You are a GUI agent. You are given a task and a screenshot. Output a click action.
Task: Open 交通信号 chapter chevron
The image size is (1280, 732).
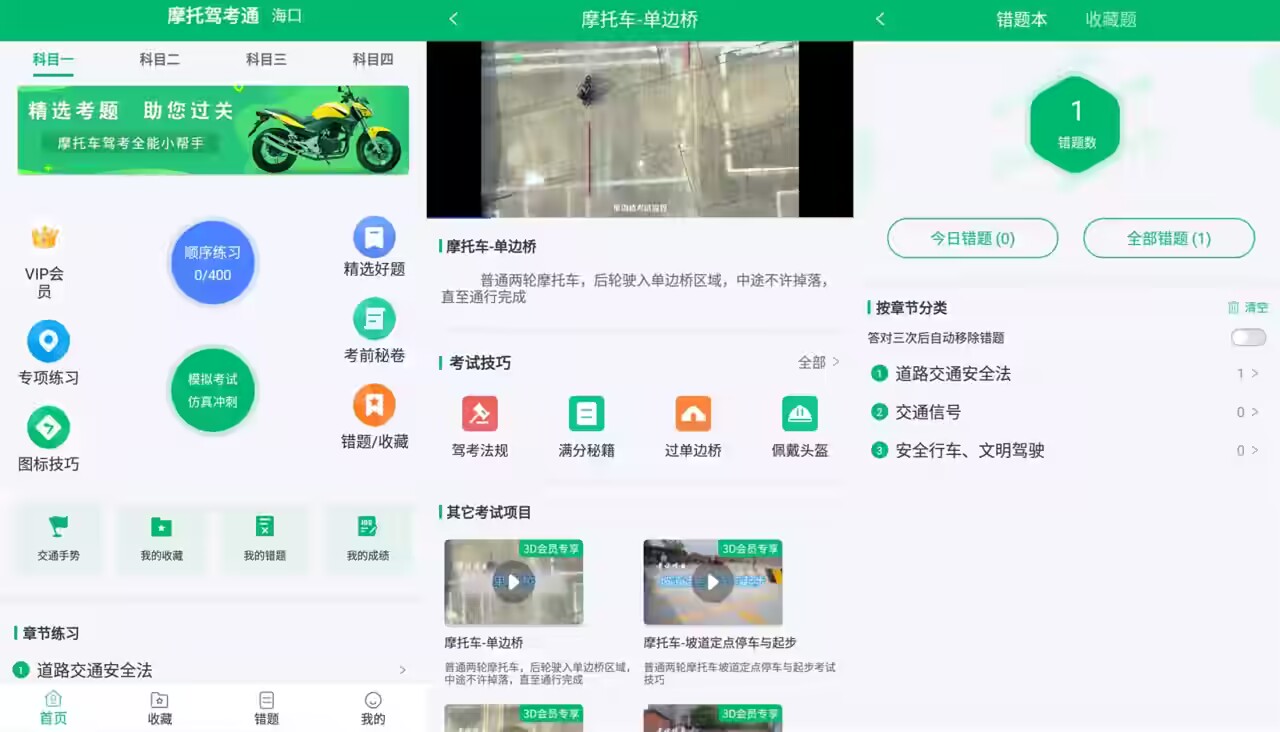click(x=1254, y=412)
